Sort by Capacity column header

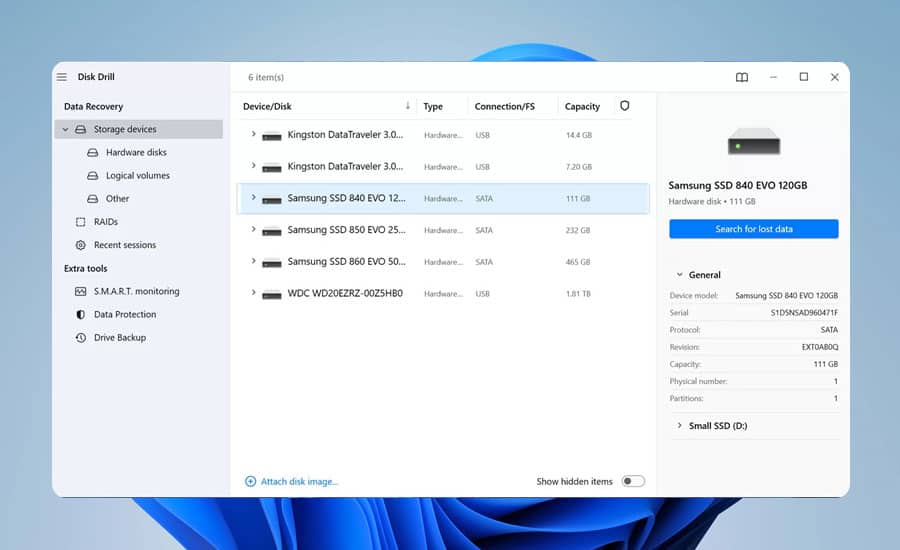(582, 106)
